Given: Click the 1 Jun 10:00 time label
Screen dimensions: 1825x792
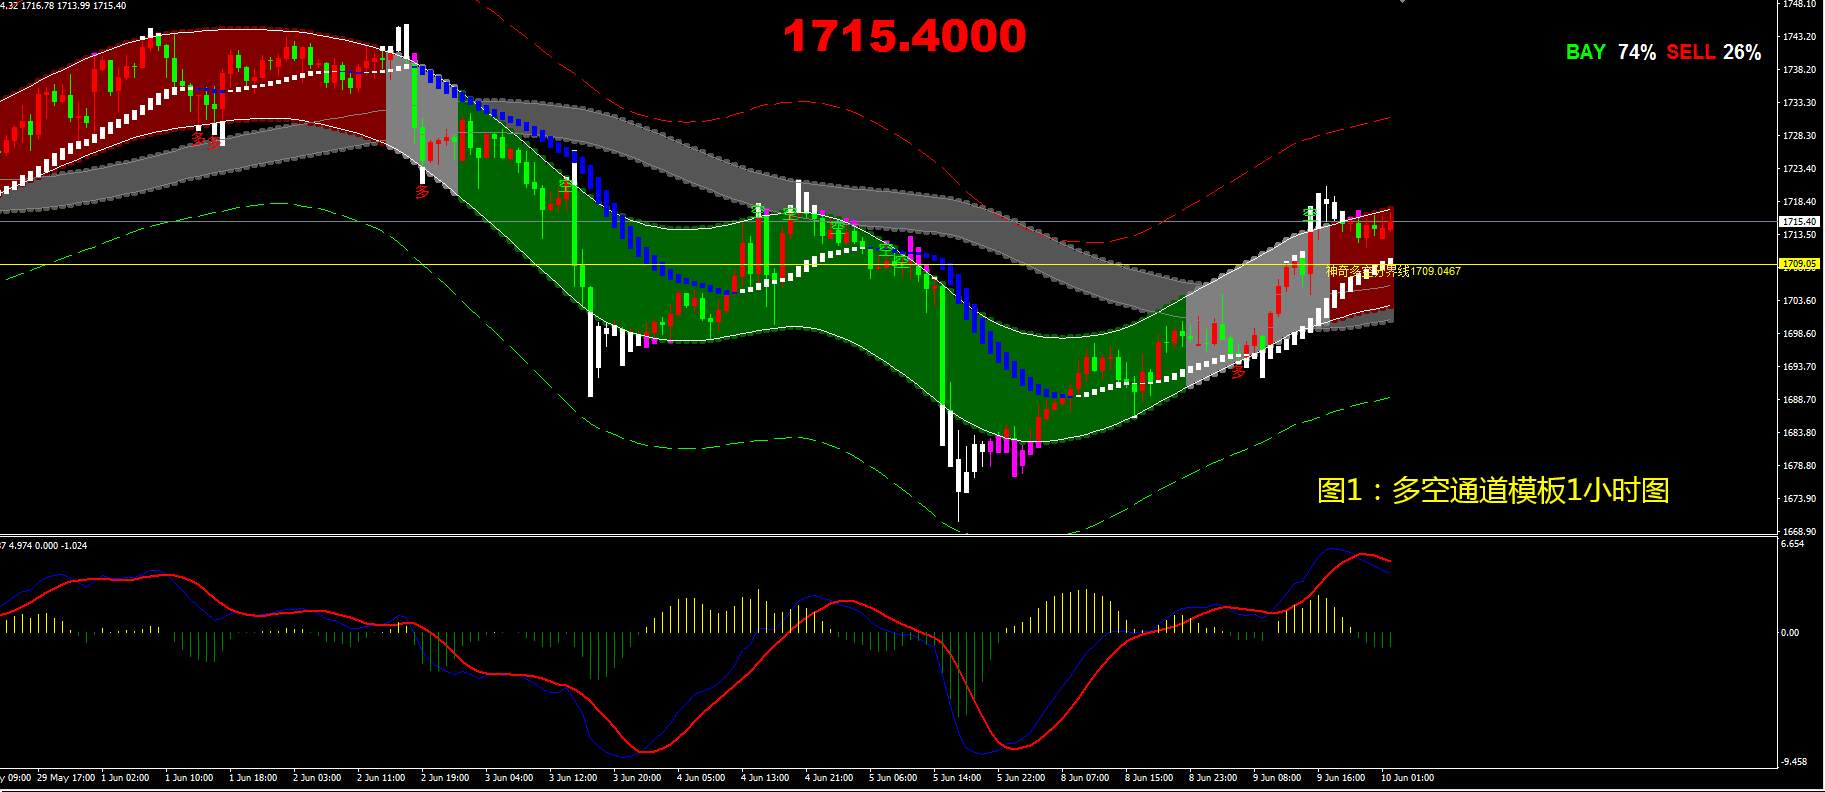Looking at the screenshot, I should coord(189,777).
